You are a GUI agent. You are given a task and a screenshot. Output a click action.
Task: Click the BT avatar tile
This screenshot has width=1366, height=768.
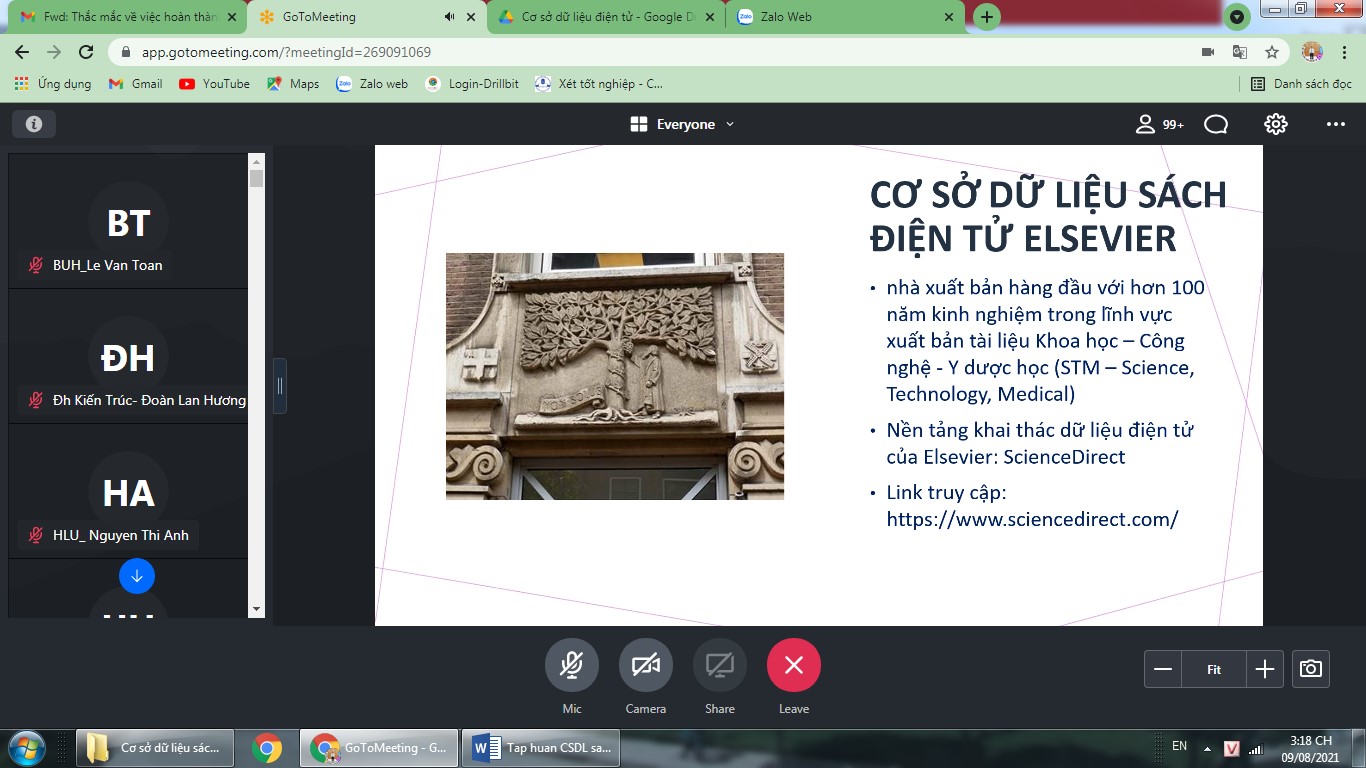[128, 222]
